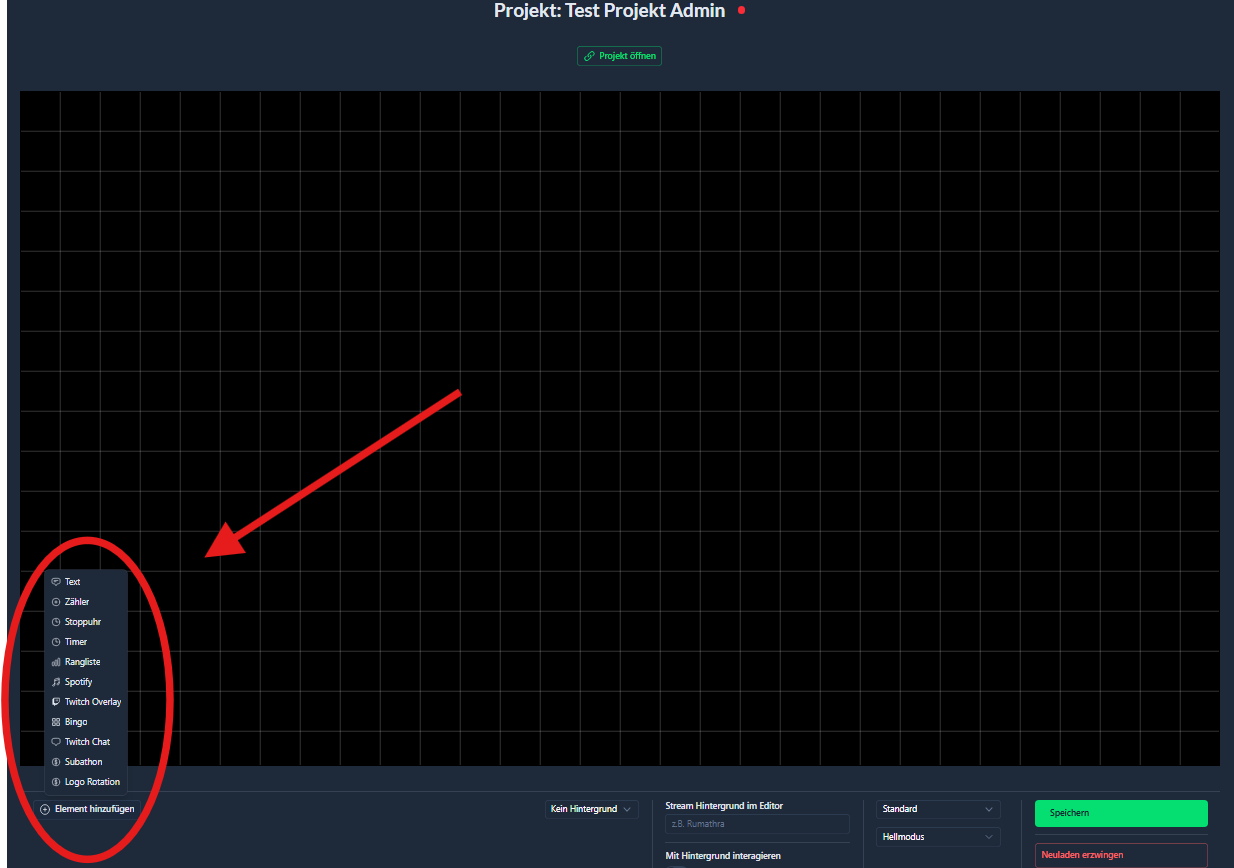This screenshot has width=1234, height=868.
Task: Click the Subathon info icon
Action: [x=55, y=761]
